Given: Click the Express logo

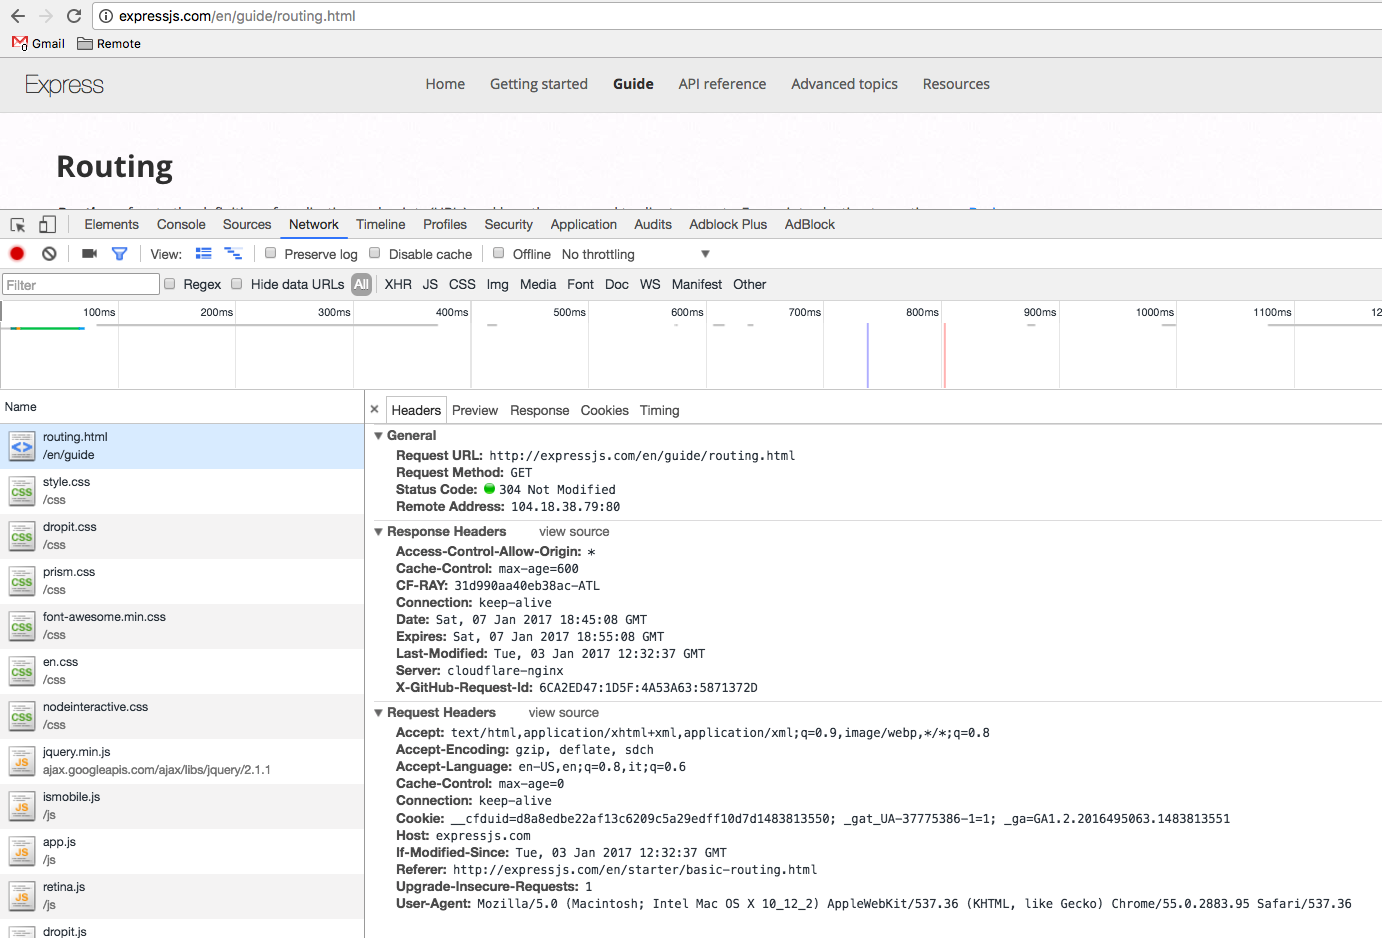Looking at the screenshot, I should pyautogui.click(x=65, y=85).
